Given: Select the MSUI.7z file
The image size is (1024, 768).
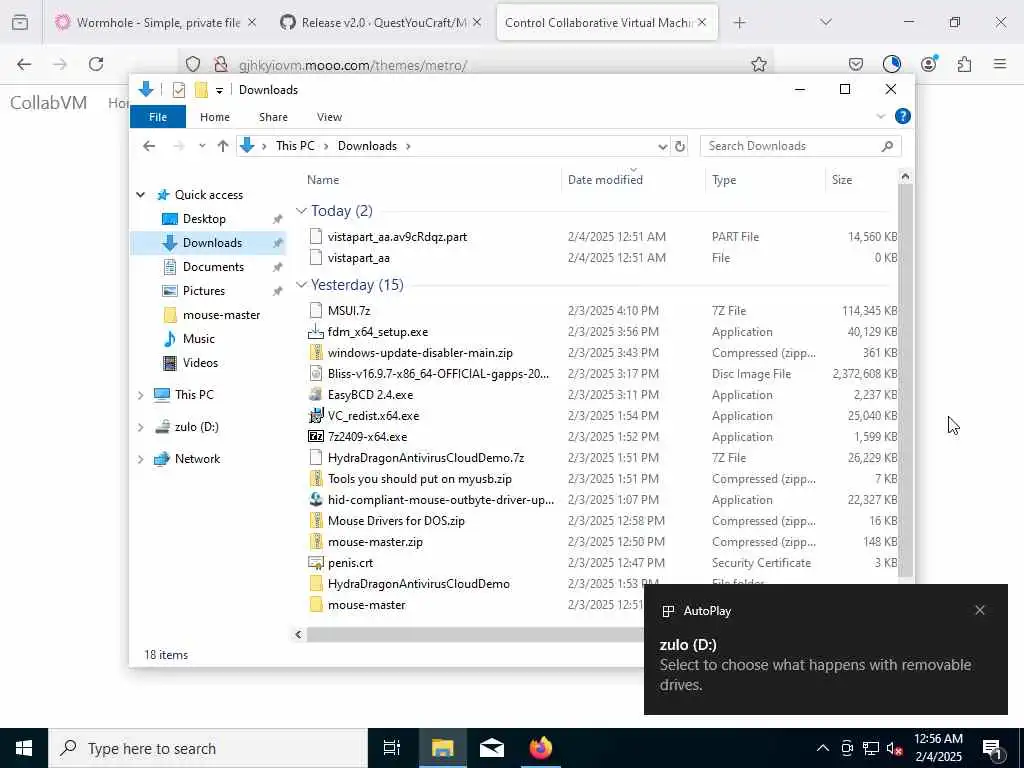Looking at the screenshot, I should pyautogui.click(x=349, y=311).
